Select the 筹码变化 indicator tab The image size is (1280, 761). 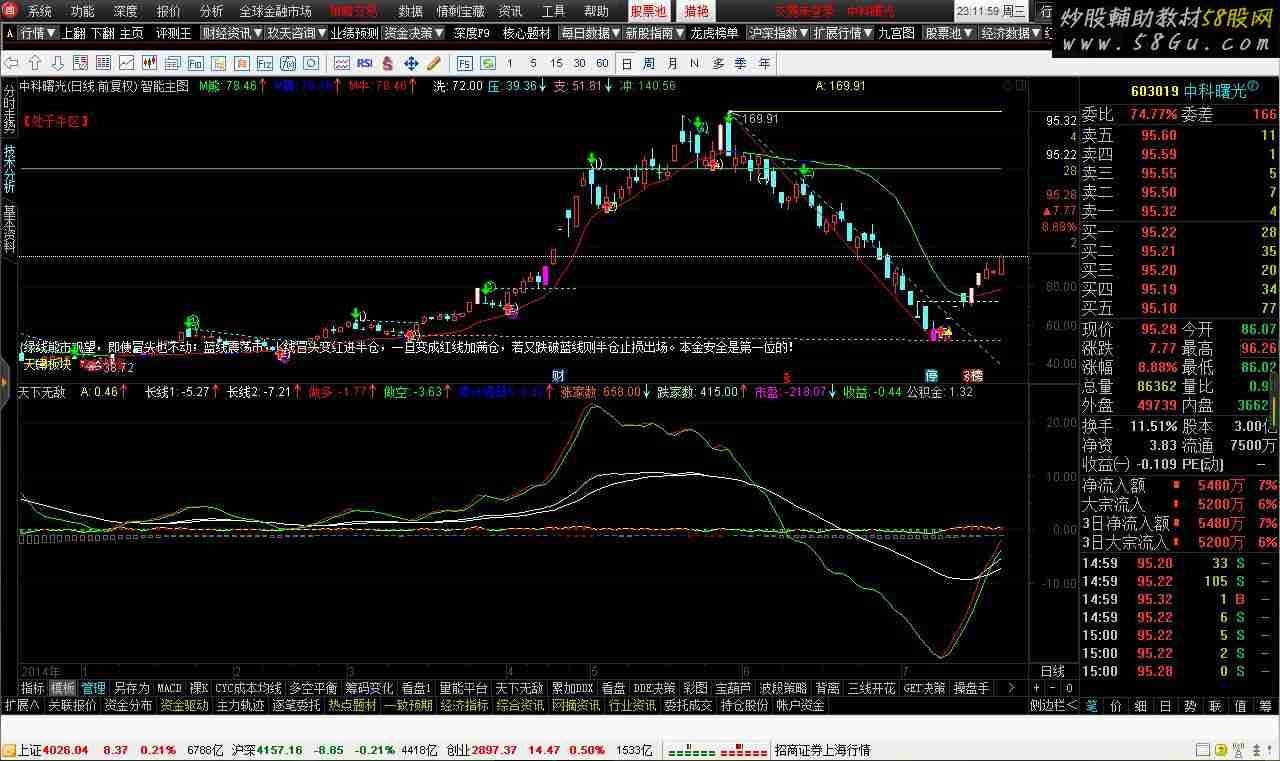click(x=370, y=688)
